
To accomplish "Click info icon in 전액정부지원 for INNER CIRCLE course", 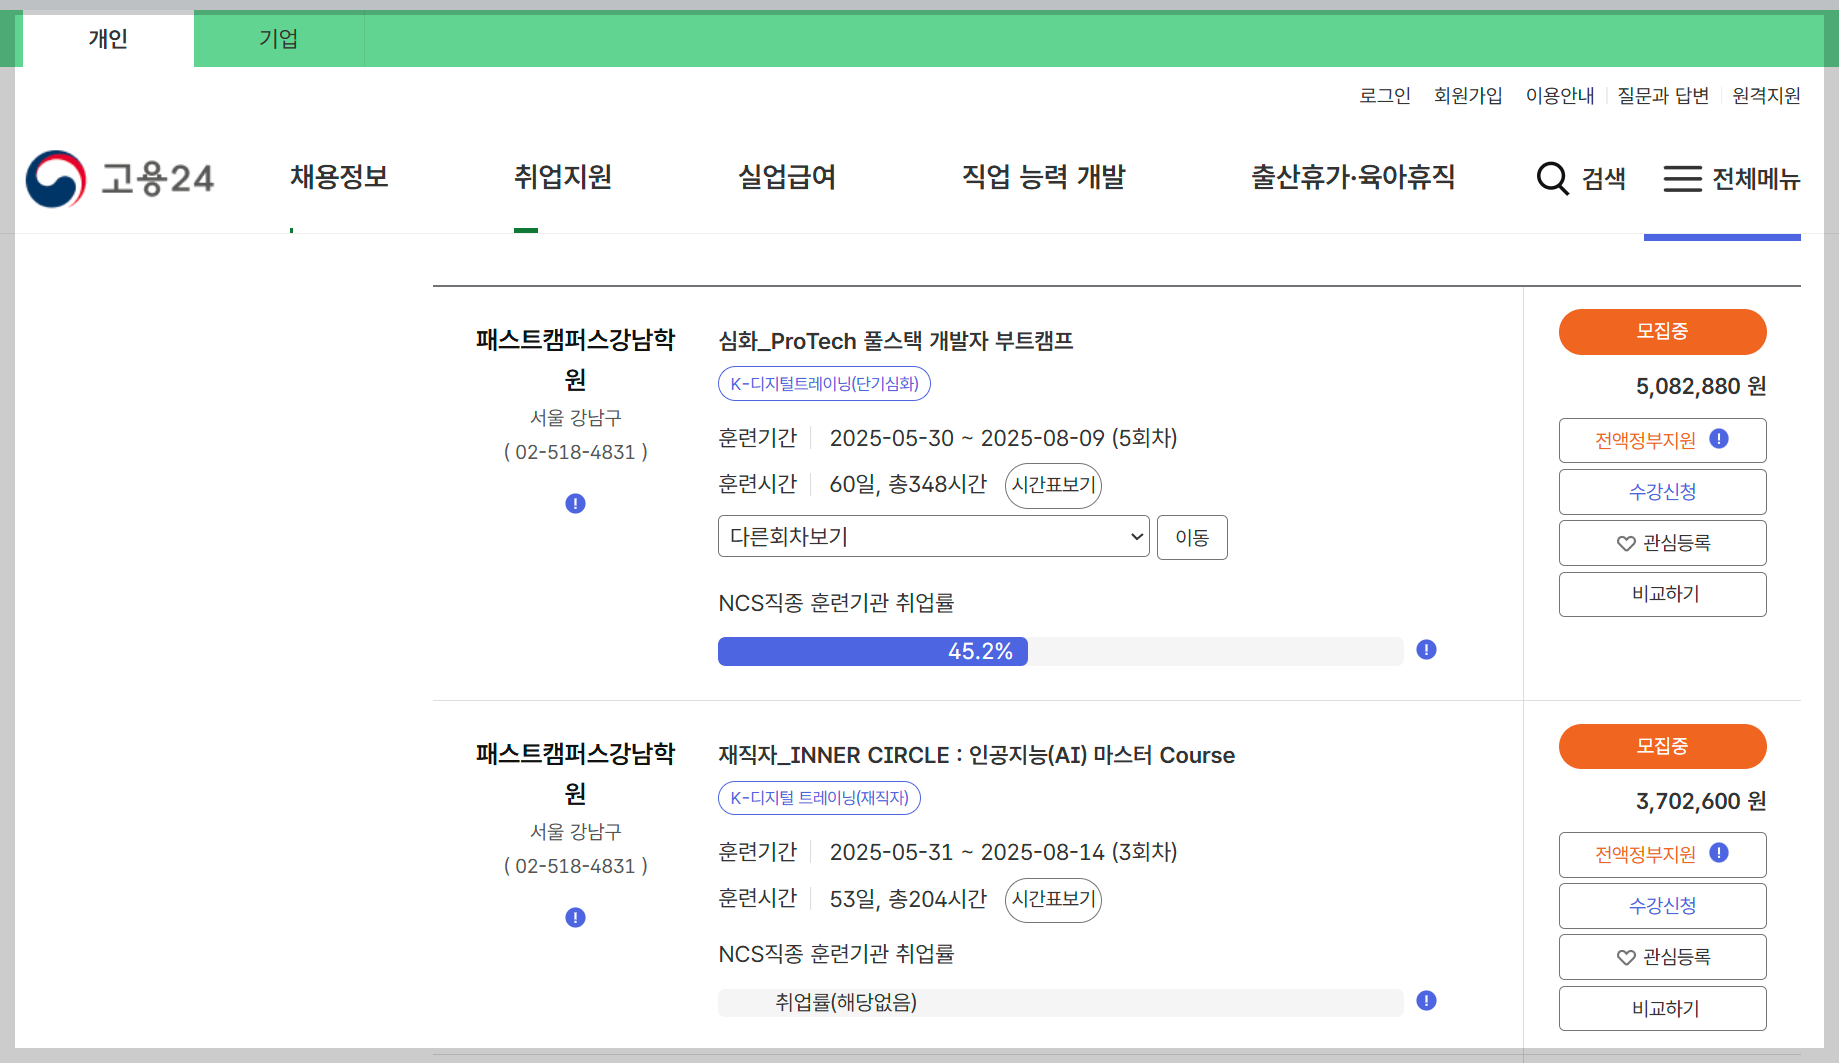I will coord(1719,853).
